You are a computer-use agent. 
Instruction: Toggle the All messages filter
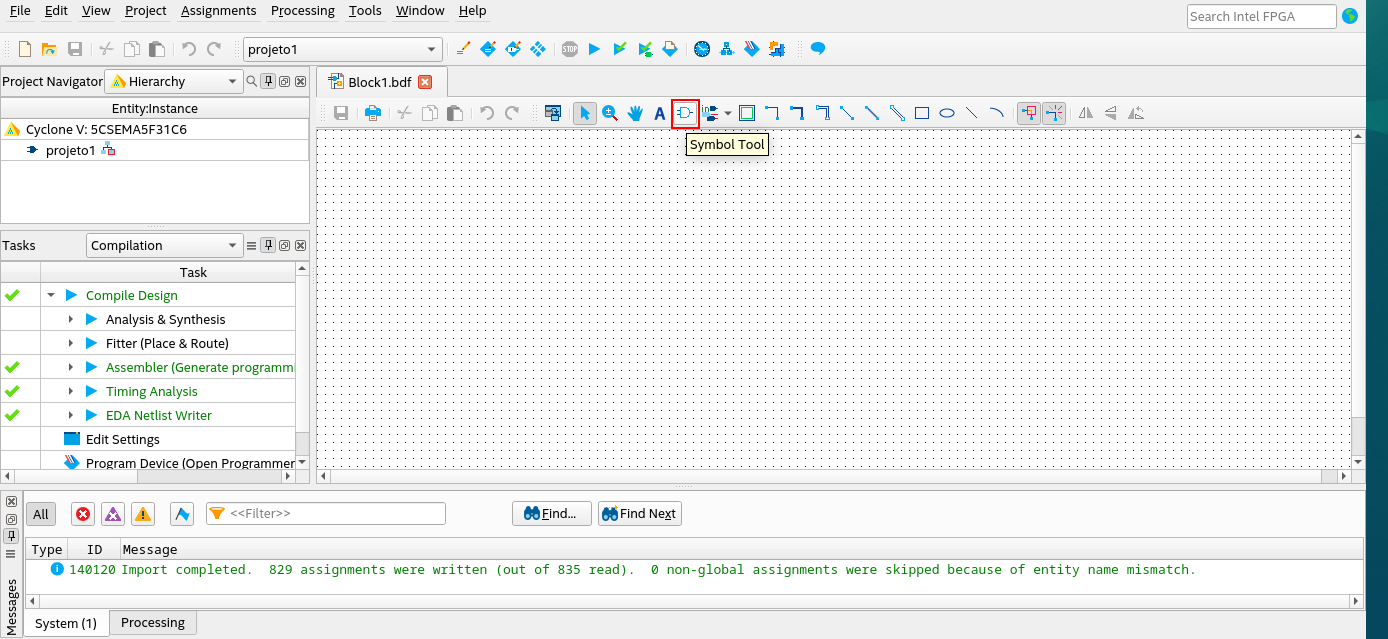tap(40, 514)
